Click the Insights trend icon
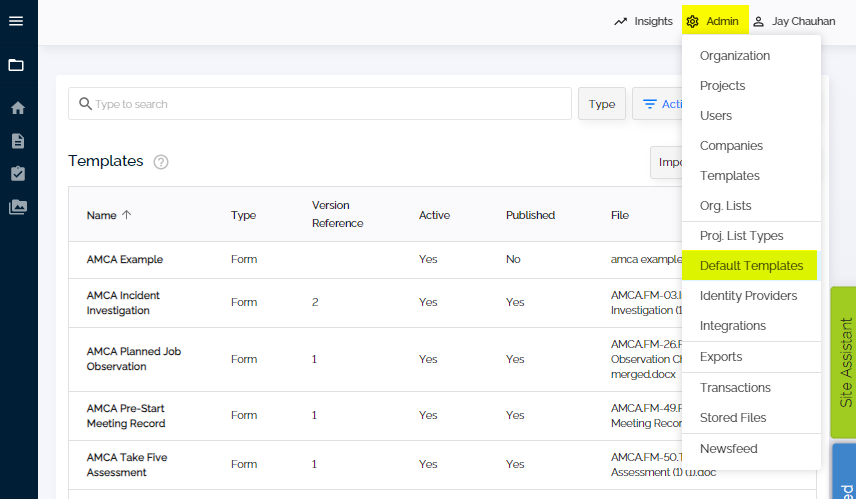The width and height of the screenshot is (856, 499). (621, 21)
